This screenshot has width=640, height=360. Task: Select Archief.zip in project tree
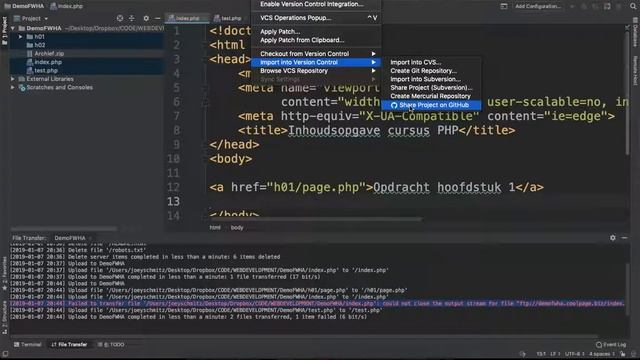[x=49, y=53]
